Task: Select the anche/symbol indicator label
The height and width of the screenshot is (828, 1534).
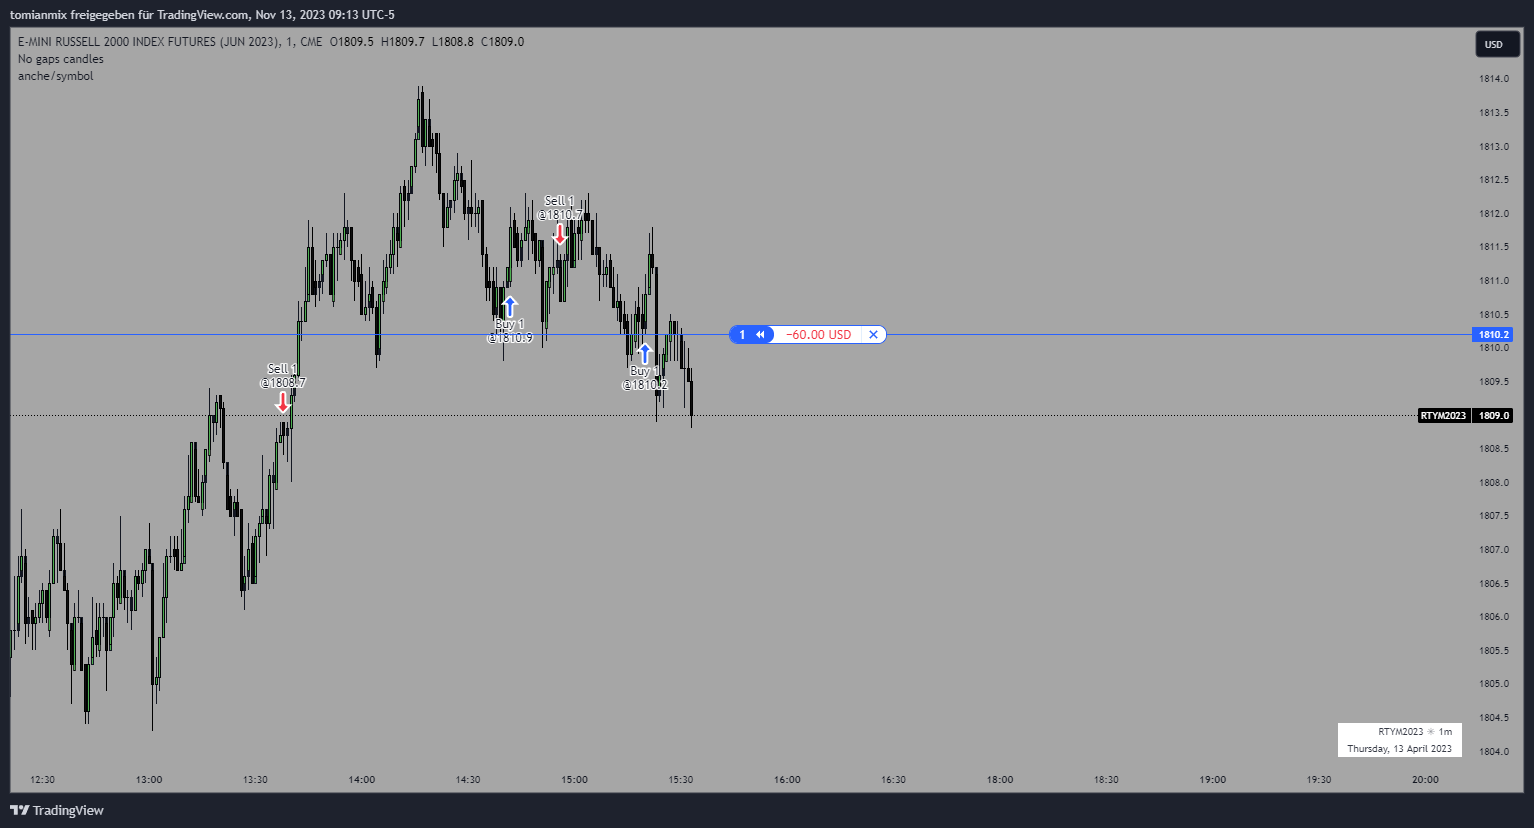Action: coord(56,76)
